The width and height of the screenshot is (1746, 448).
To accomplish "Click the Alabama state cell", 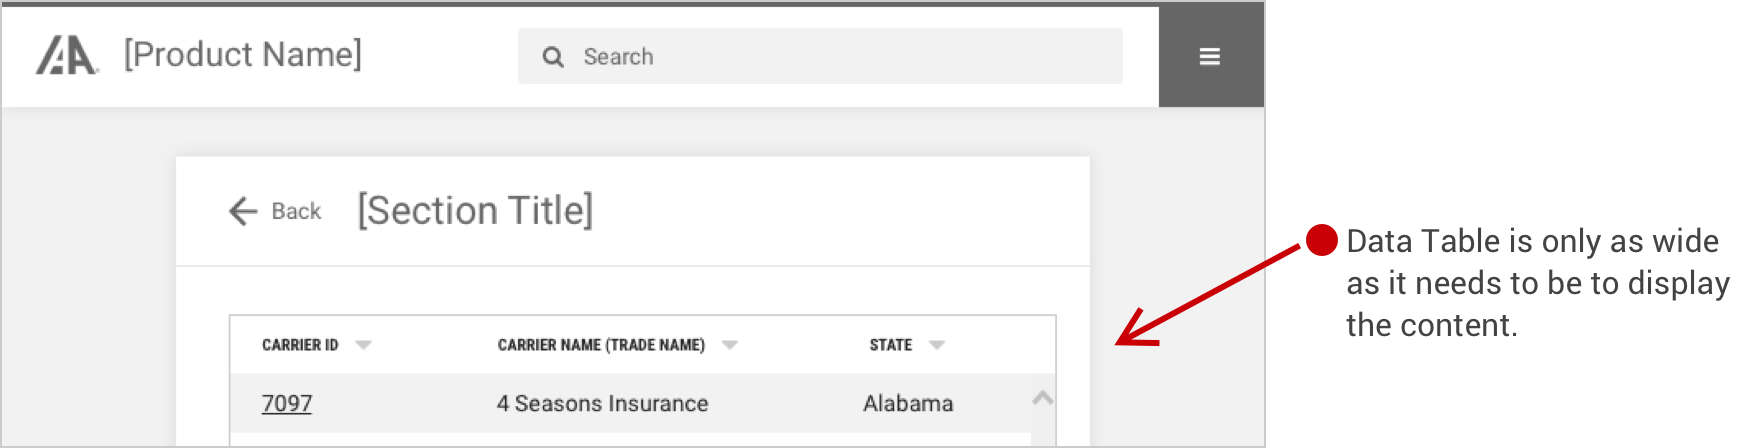I will (x=908, y=403).
